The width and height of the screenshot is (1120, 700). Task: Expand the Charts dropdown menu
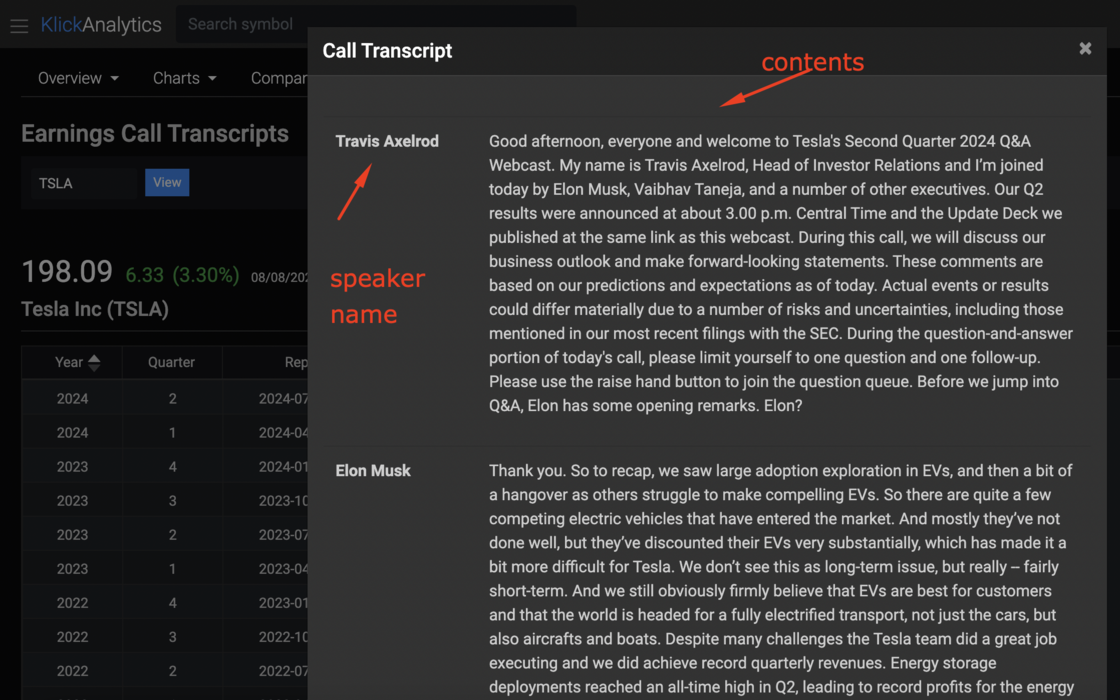coord(184,78)
